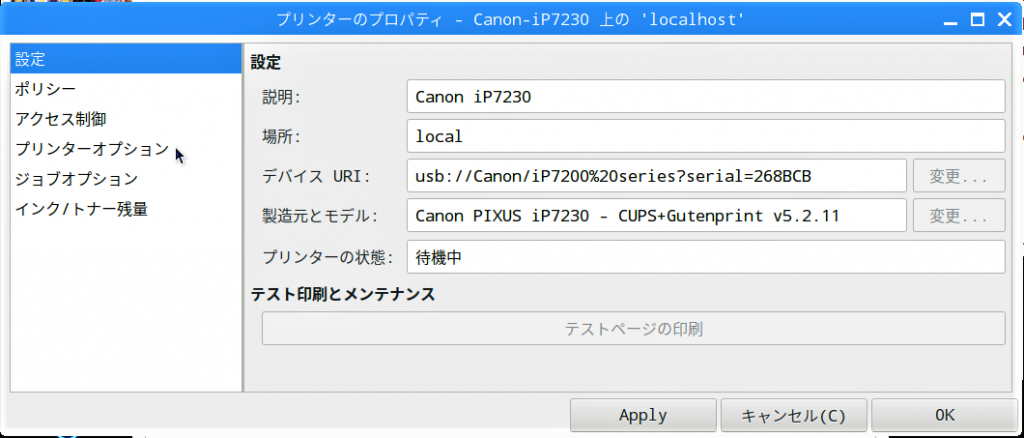This screenshot has width=1024, height=438.
Task: Close the printer properties window
Action: pos(1004,20)
